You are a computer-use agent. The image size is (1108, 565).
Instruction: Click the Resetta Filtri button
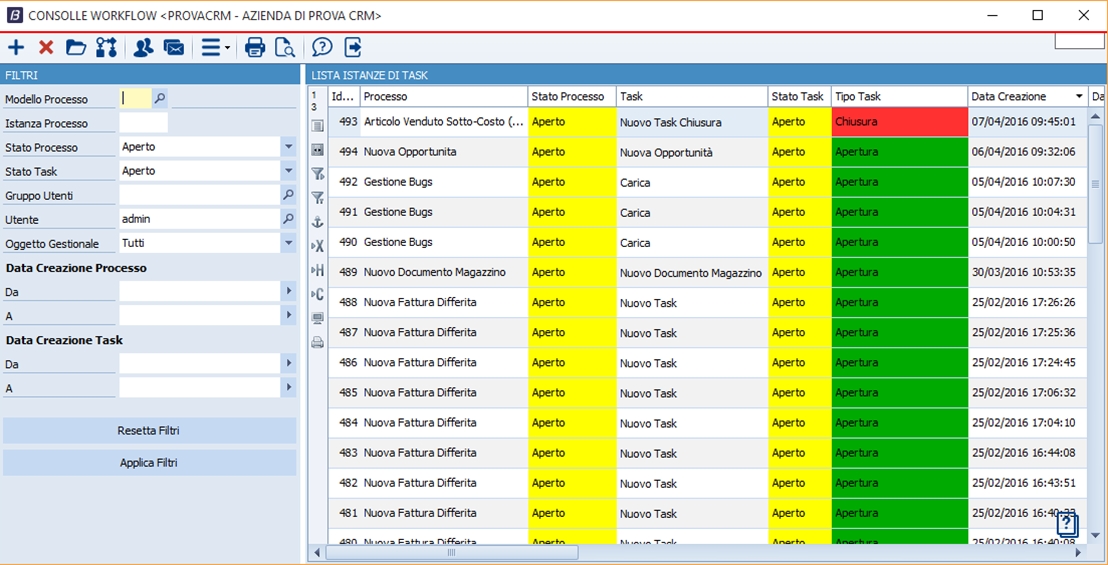pos(149,431)
